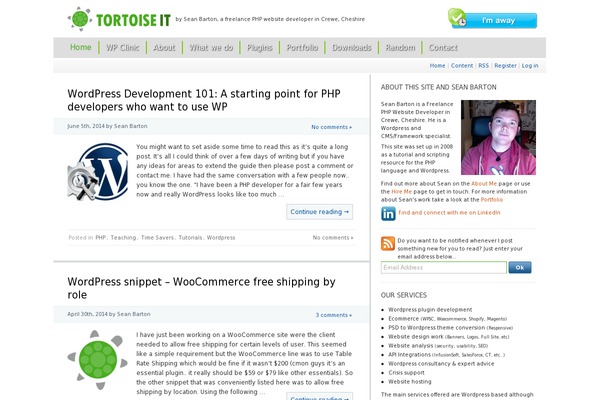The height and width of the screenshot is (400, 600).
Task: Click the Ok subscribe button
Action: pyautogui.click(x=520, y=268)
